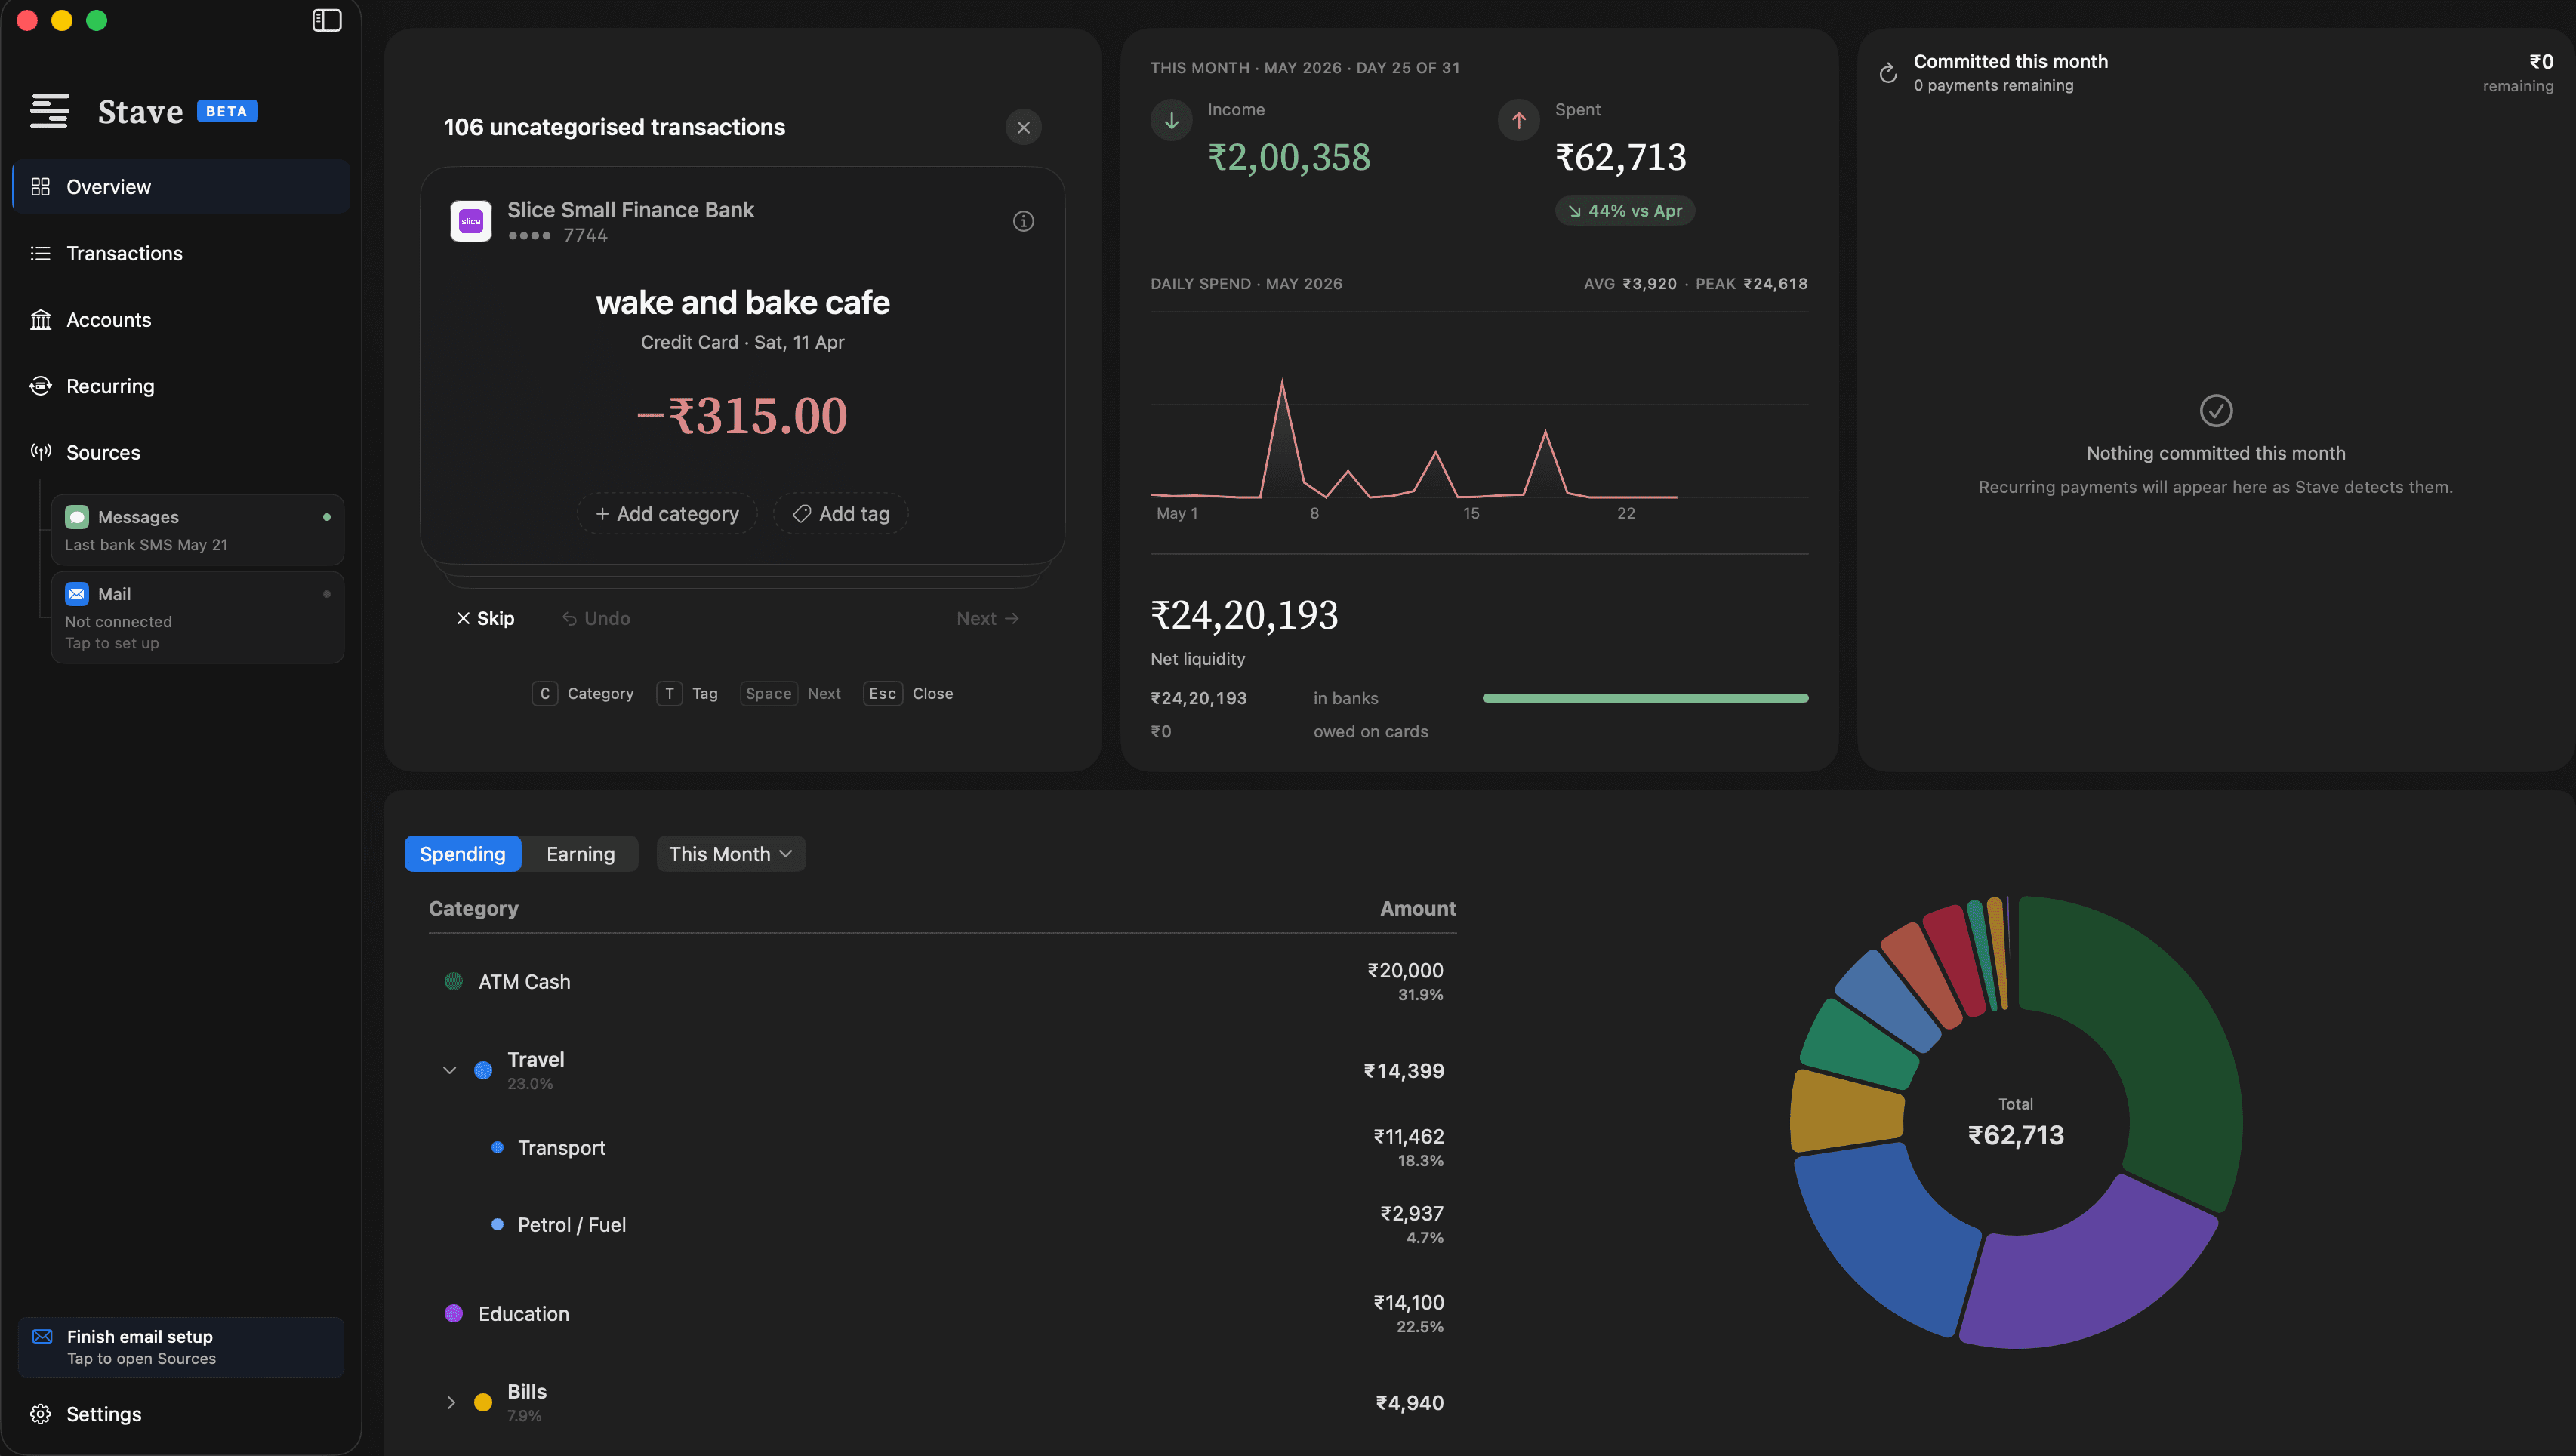
Task: Skip this transaction
Action: tap(485, 618)
